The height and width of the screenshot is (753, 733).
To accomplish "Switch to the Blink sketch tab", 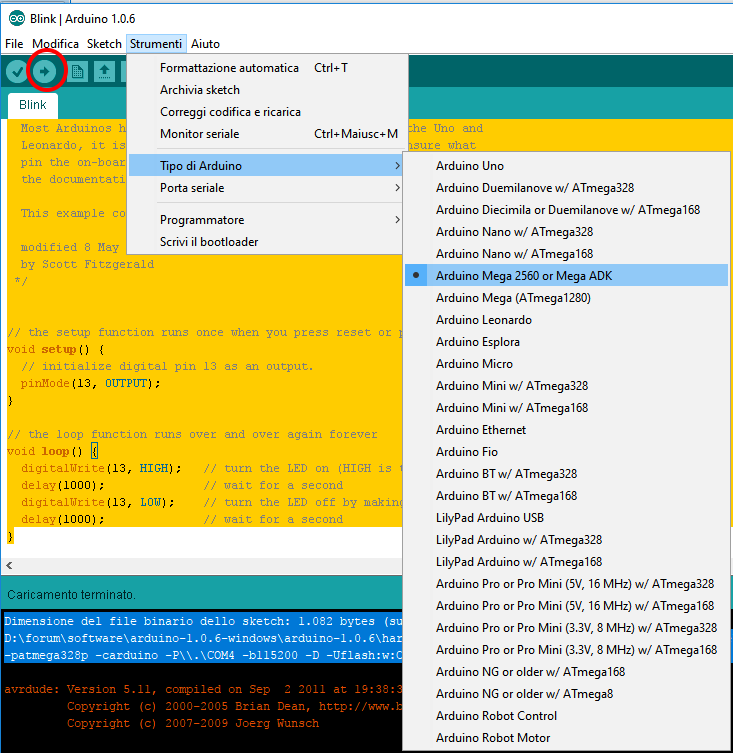I will (x=33, y=105).
